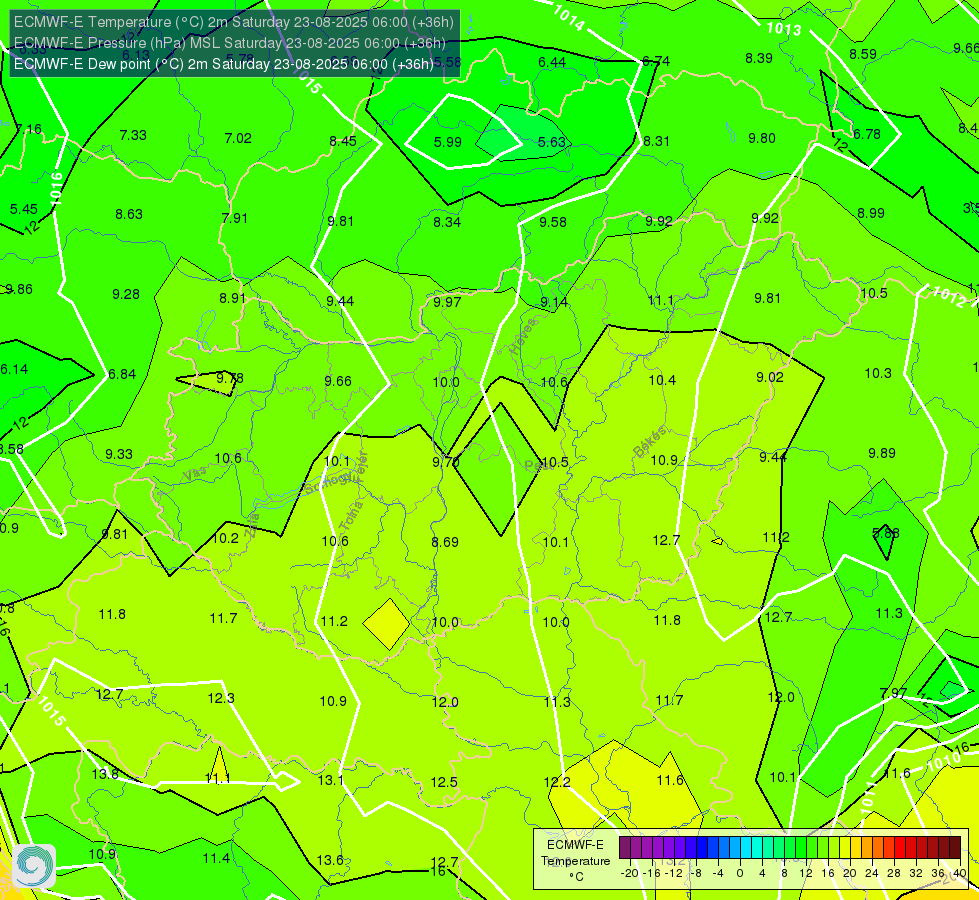Click the Vas region label

point(195,474)
